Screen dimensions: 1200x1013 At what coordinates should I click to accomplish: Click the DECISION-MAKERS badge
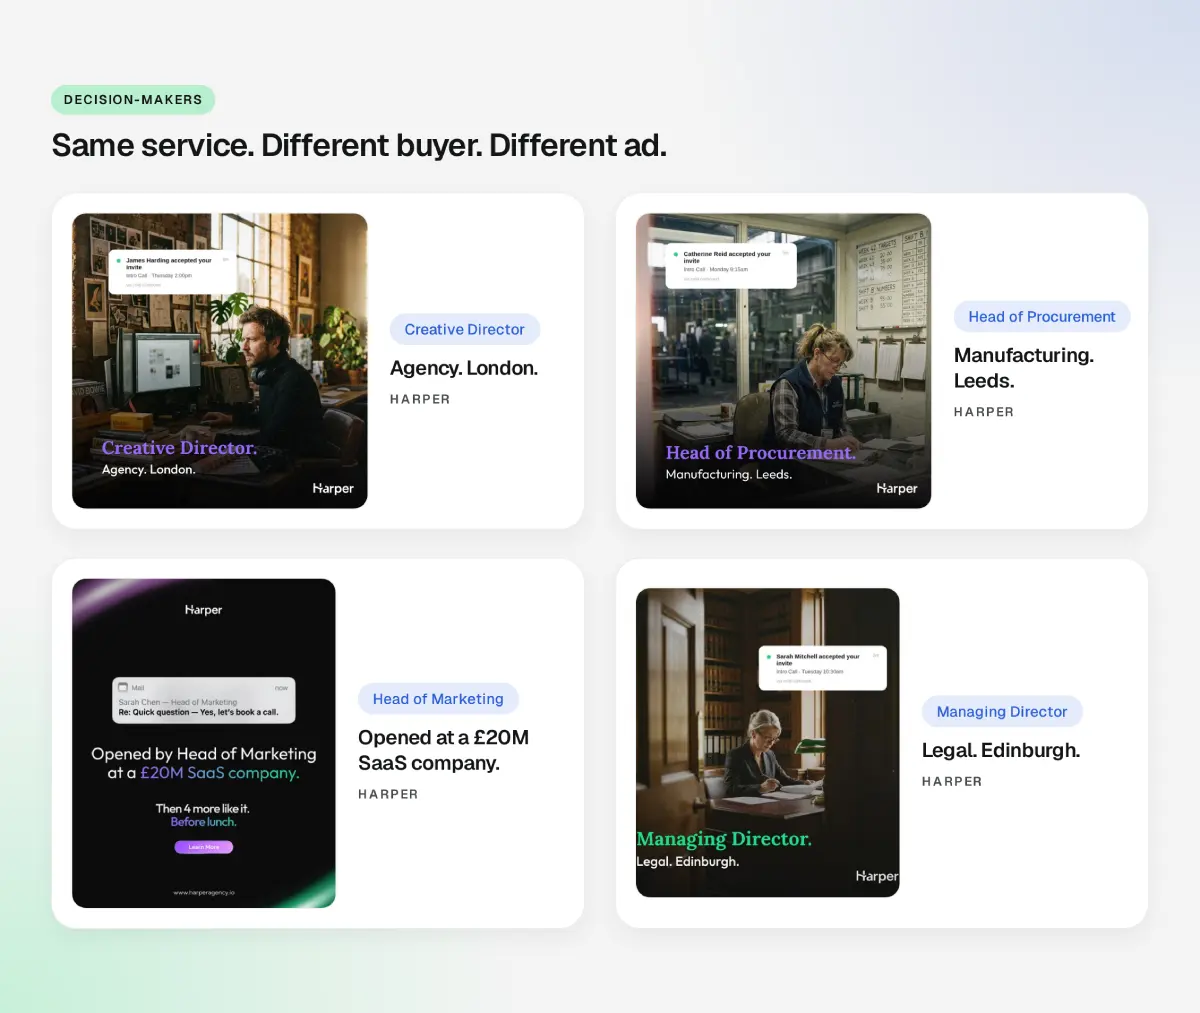pos(133,100)
